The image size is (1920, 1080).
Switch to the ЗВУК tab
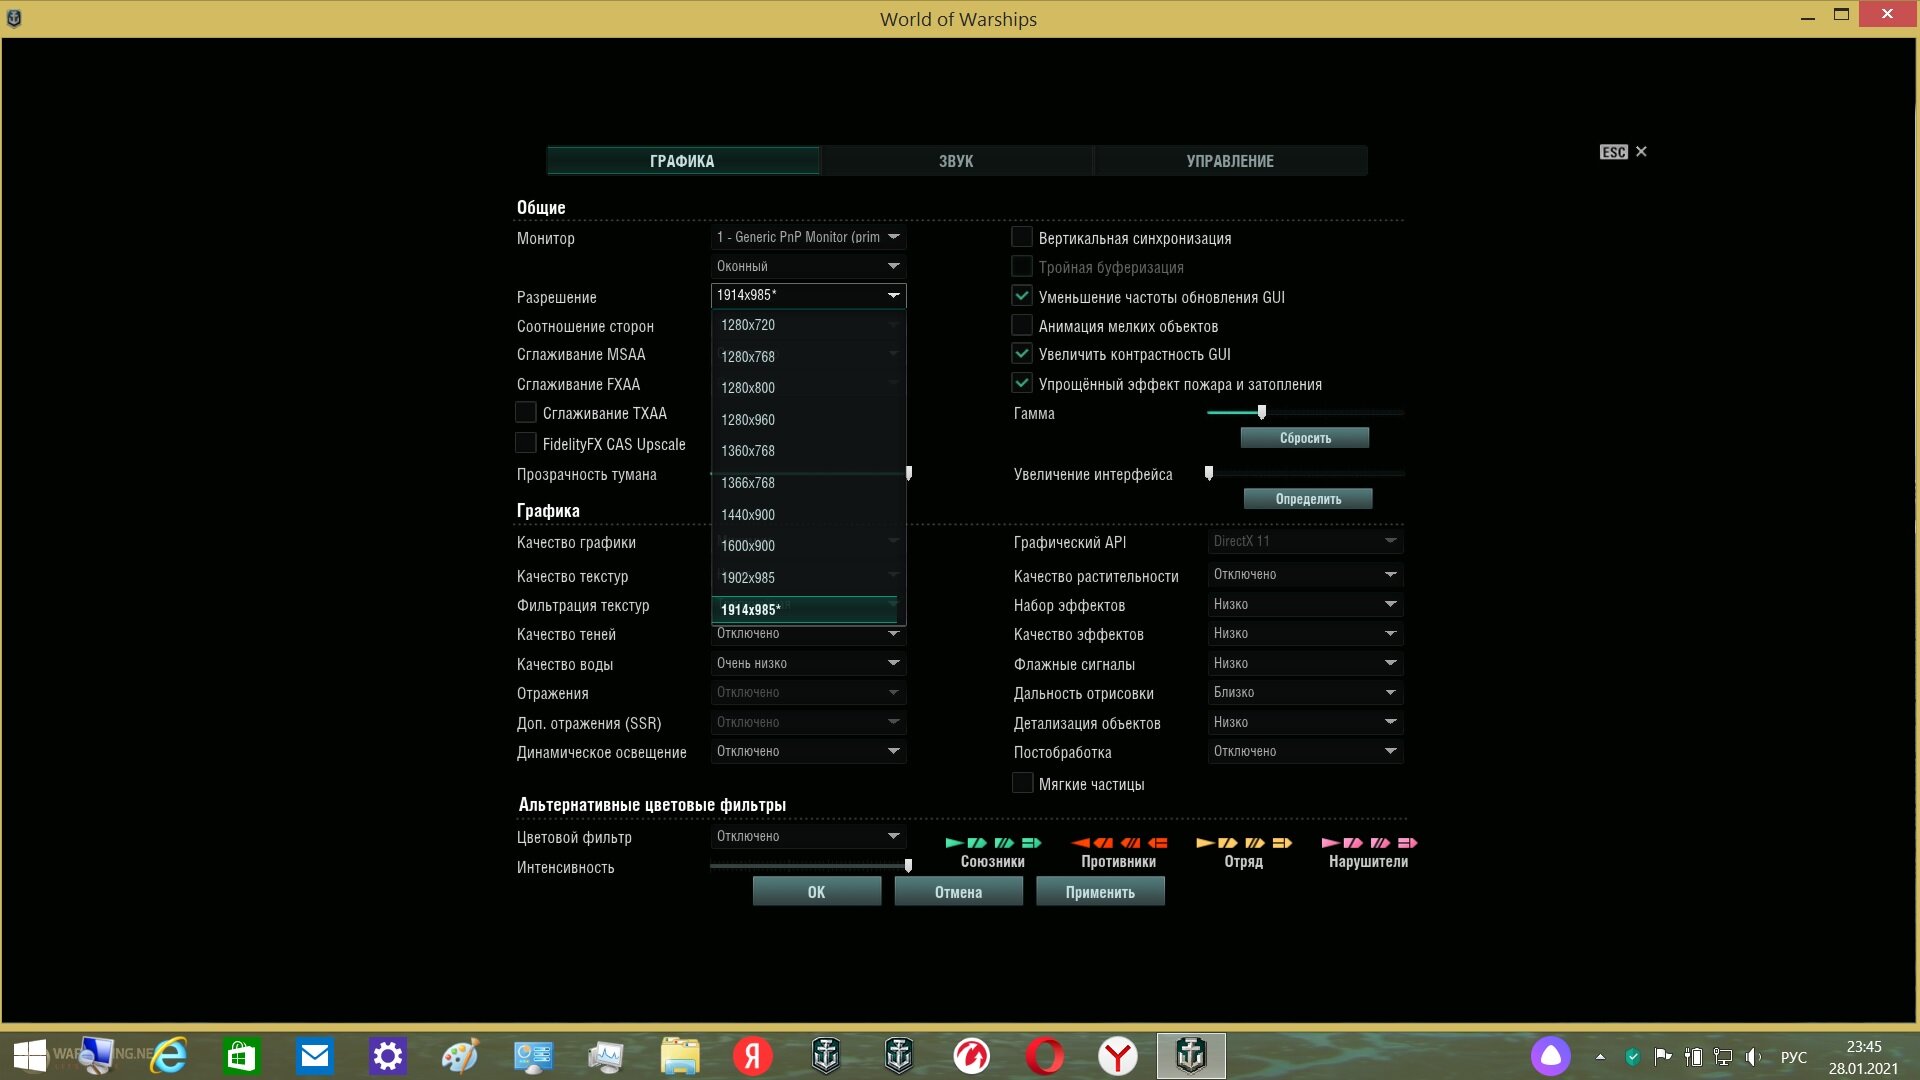(x=956, y=161)
